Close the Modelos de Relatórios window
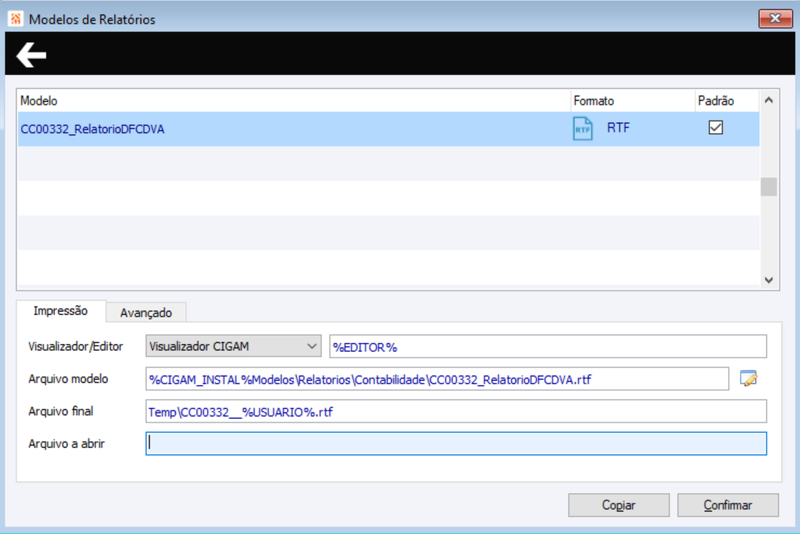The image size is (800, 534). [x=775, y=18]
